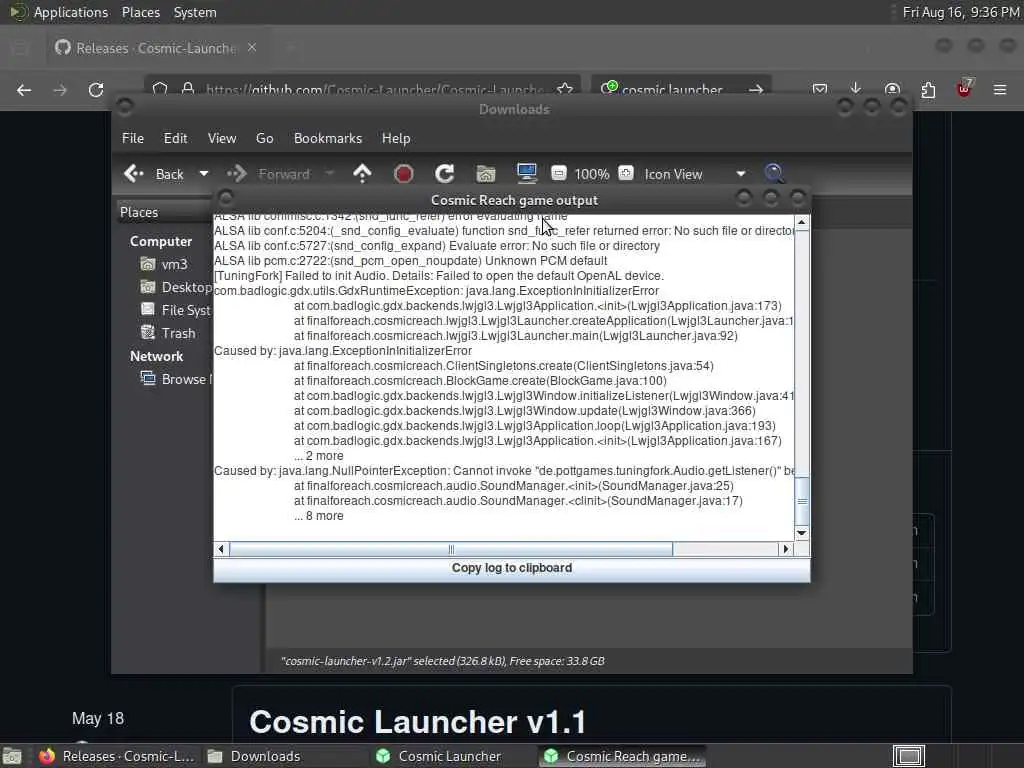This screenshot has height=768, width=1024.
Task: Switch to Cosmic Launcher taskbar entry
Action: point(453,756)
